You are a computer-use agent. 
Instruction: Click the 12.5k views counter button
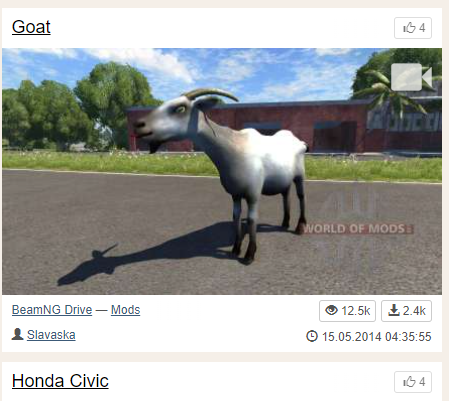(347, 311)
